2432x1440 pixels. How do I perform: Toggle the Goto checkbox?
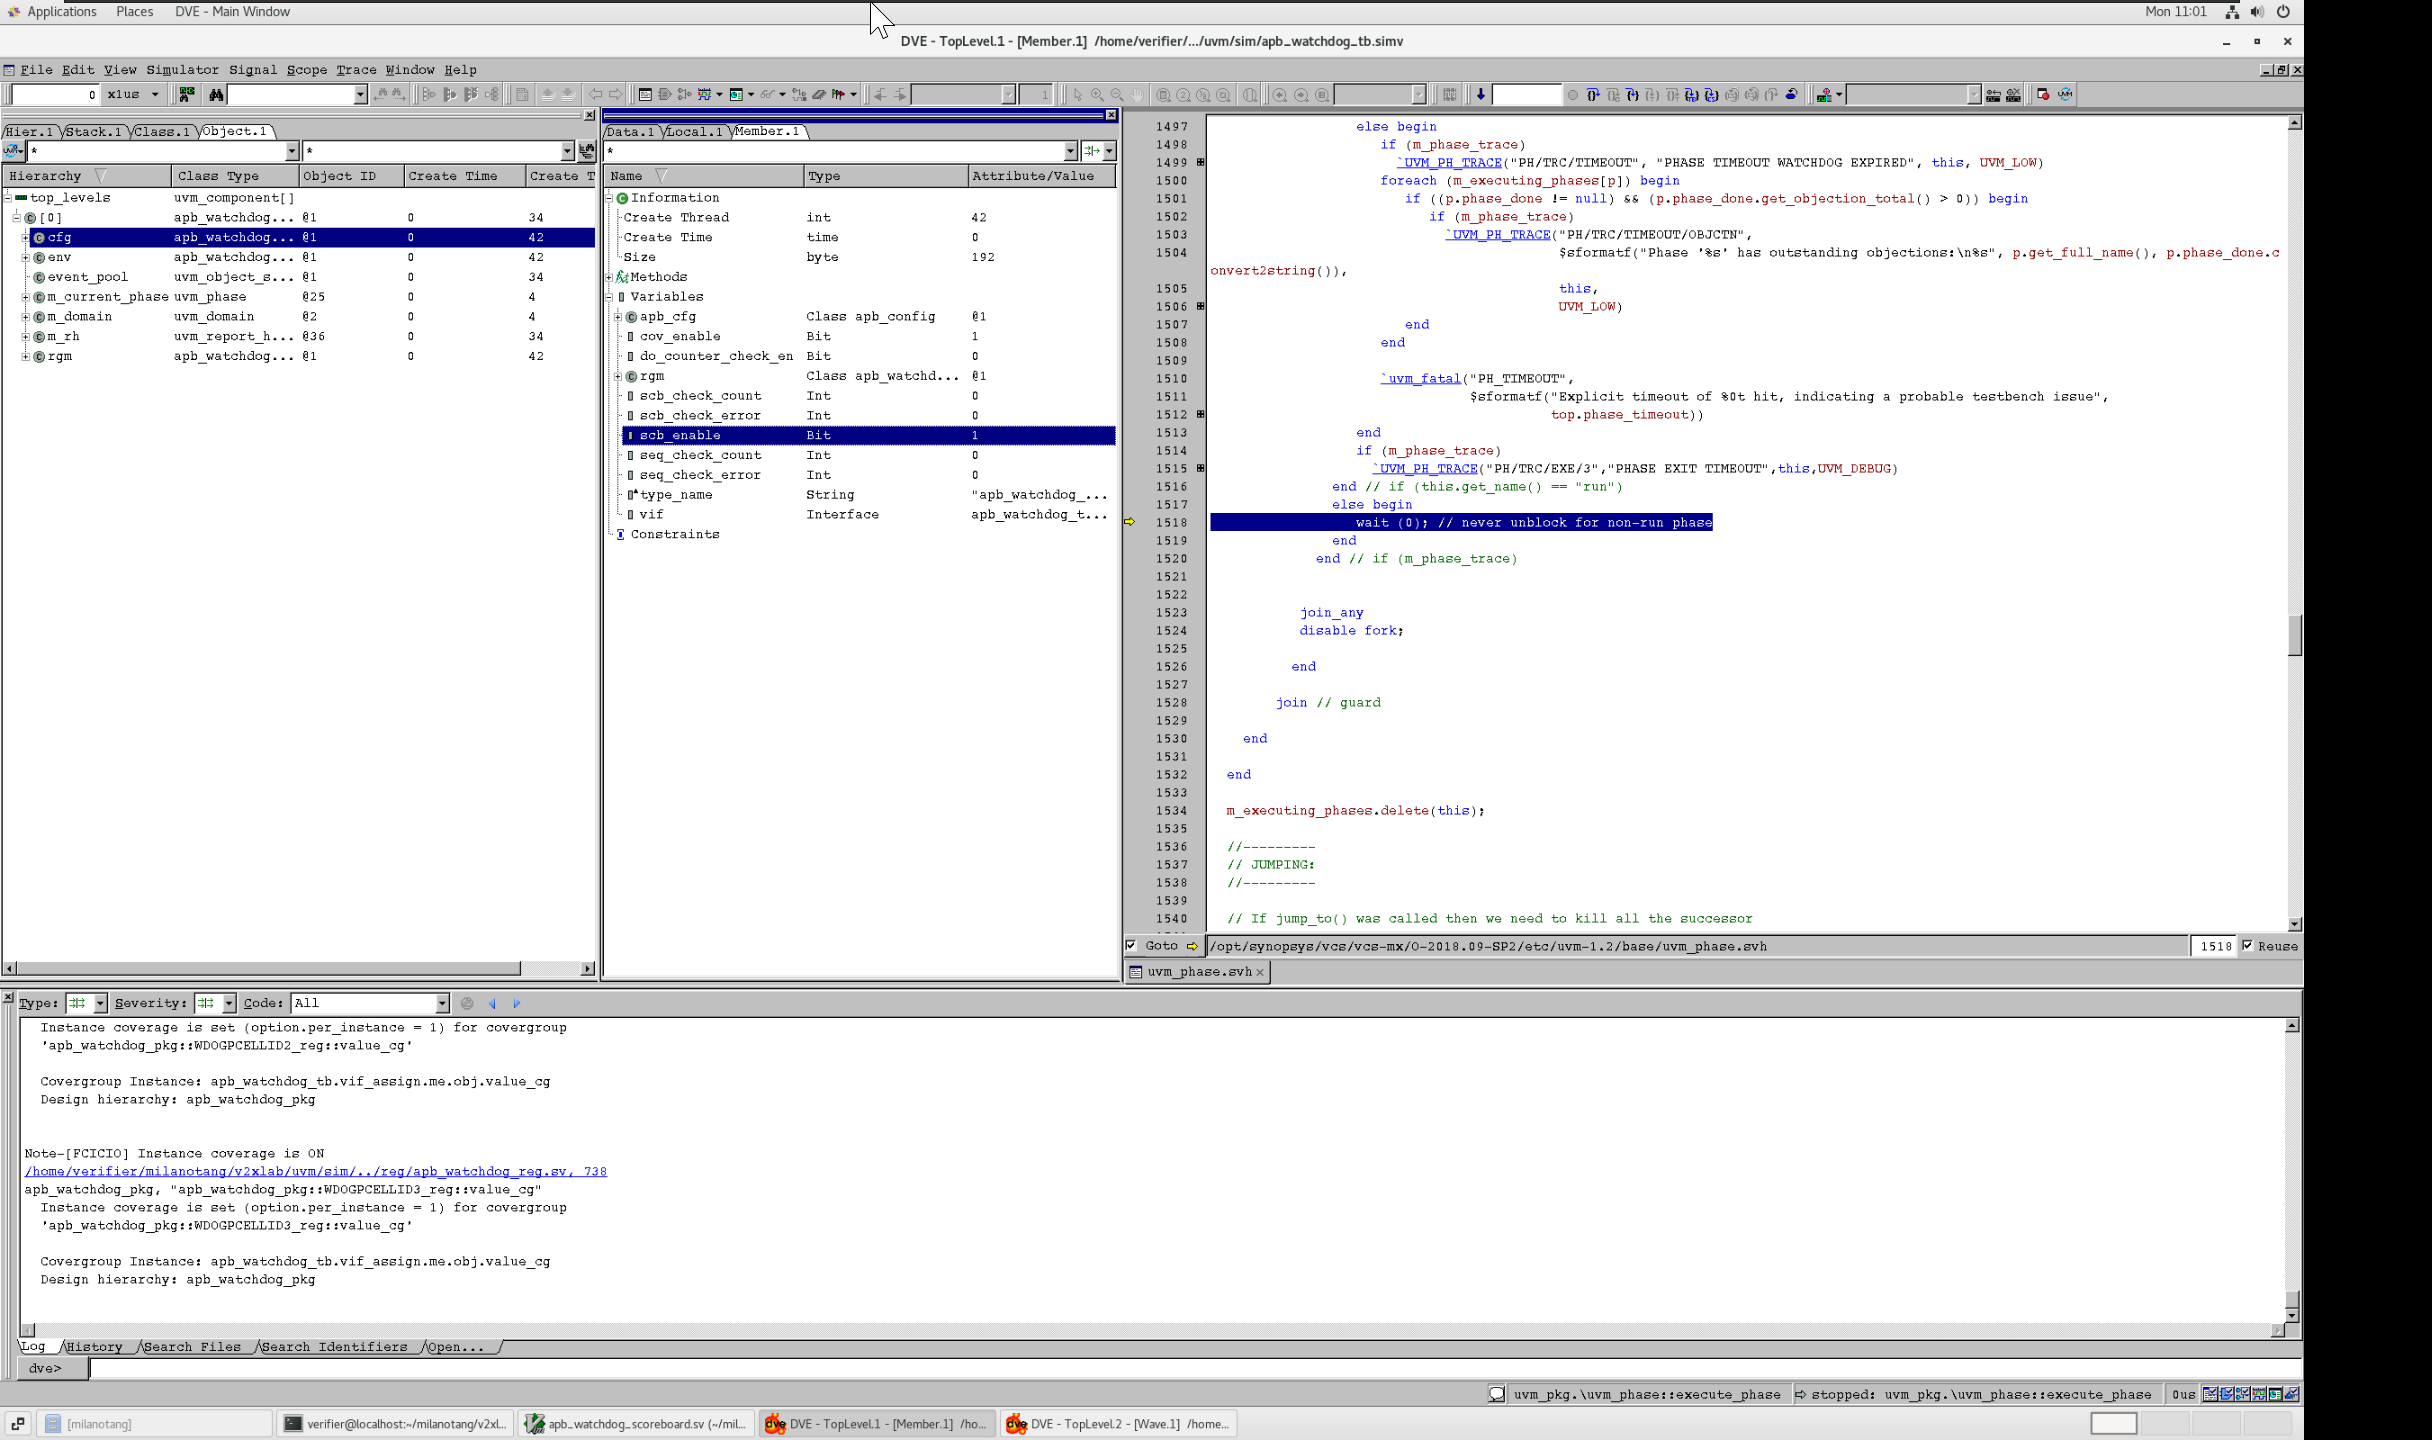point(1132,946)
